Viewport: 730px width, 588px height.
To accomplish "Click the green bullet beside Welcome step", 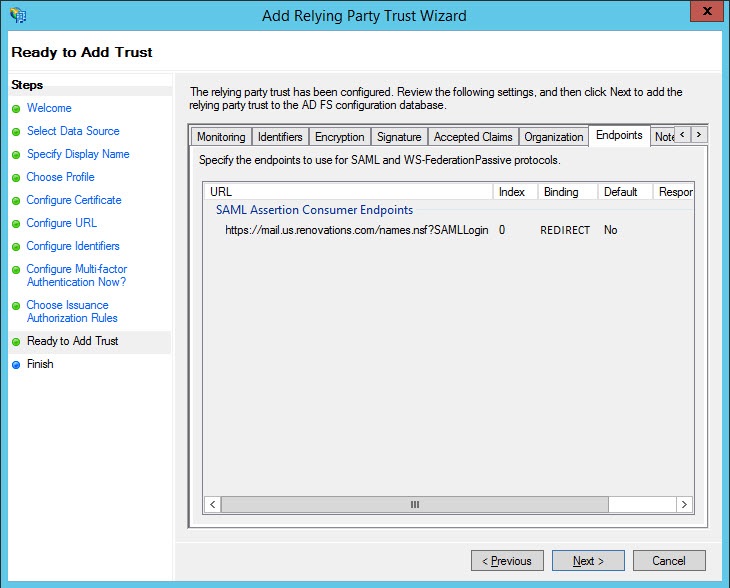I will (16, 109).
